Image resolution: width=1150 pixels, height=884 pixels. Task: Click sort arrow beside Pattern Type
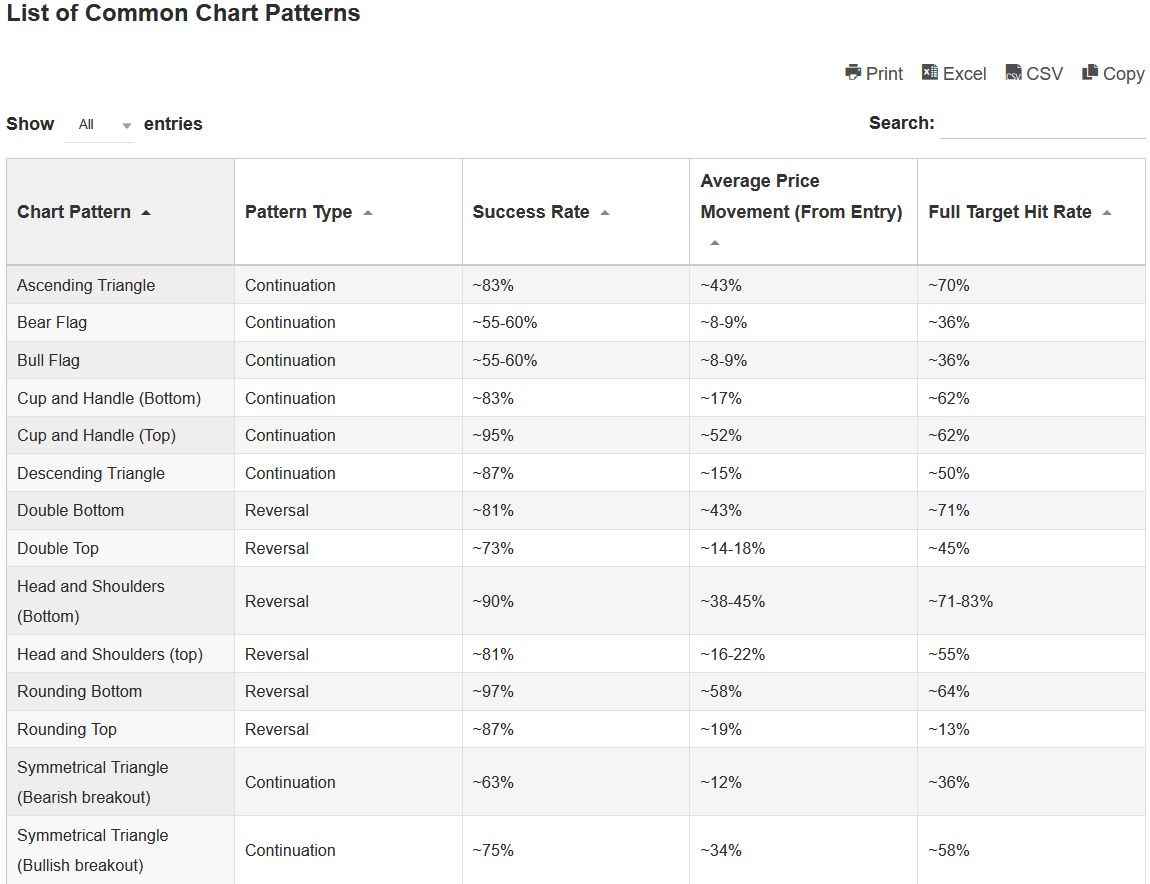pyautogui.click(x=368, y=213)
